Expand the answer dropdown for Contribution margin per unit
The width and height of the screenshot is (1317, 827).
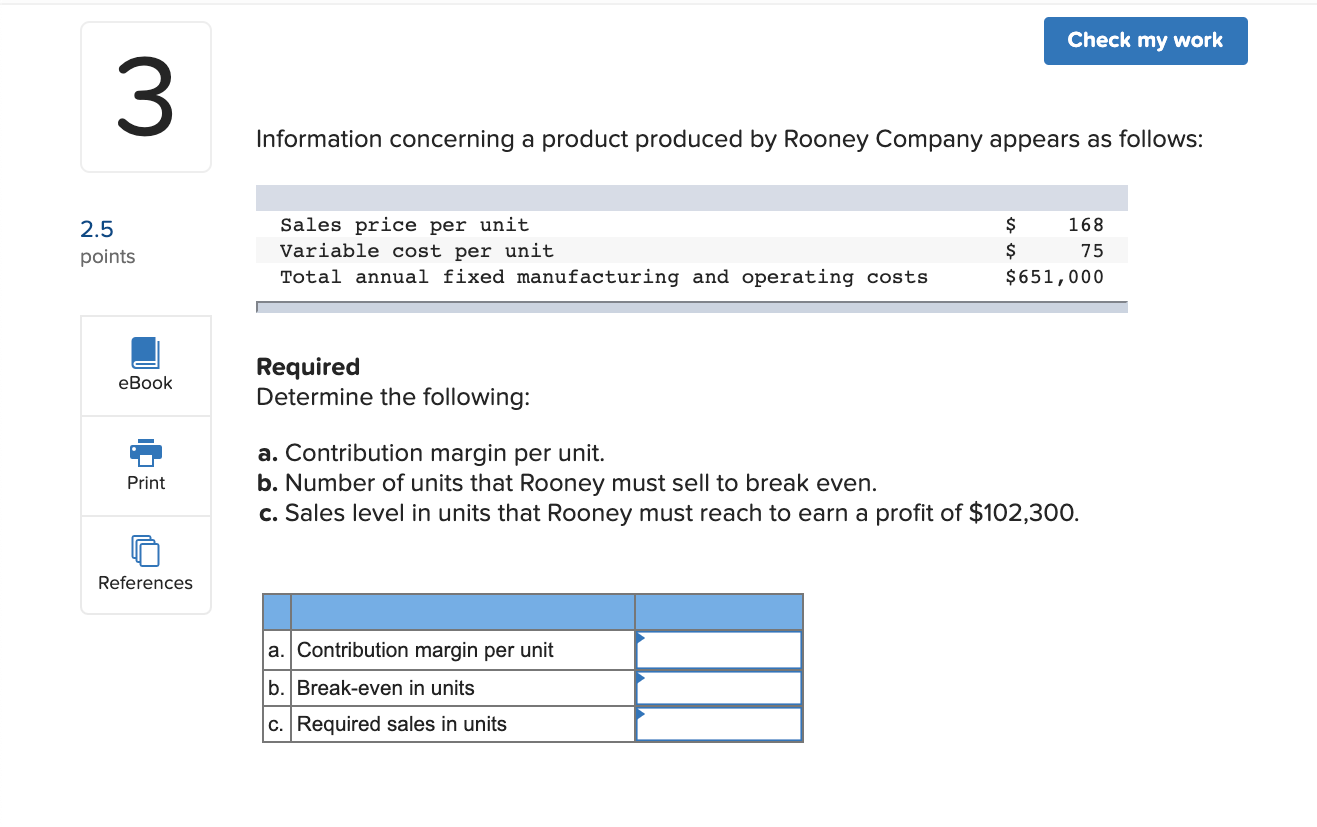click(x=641, y=640)
